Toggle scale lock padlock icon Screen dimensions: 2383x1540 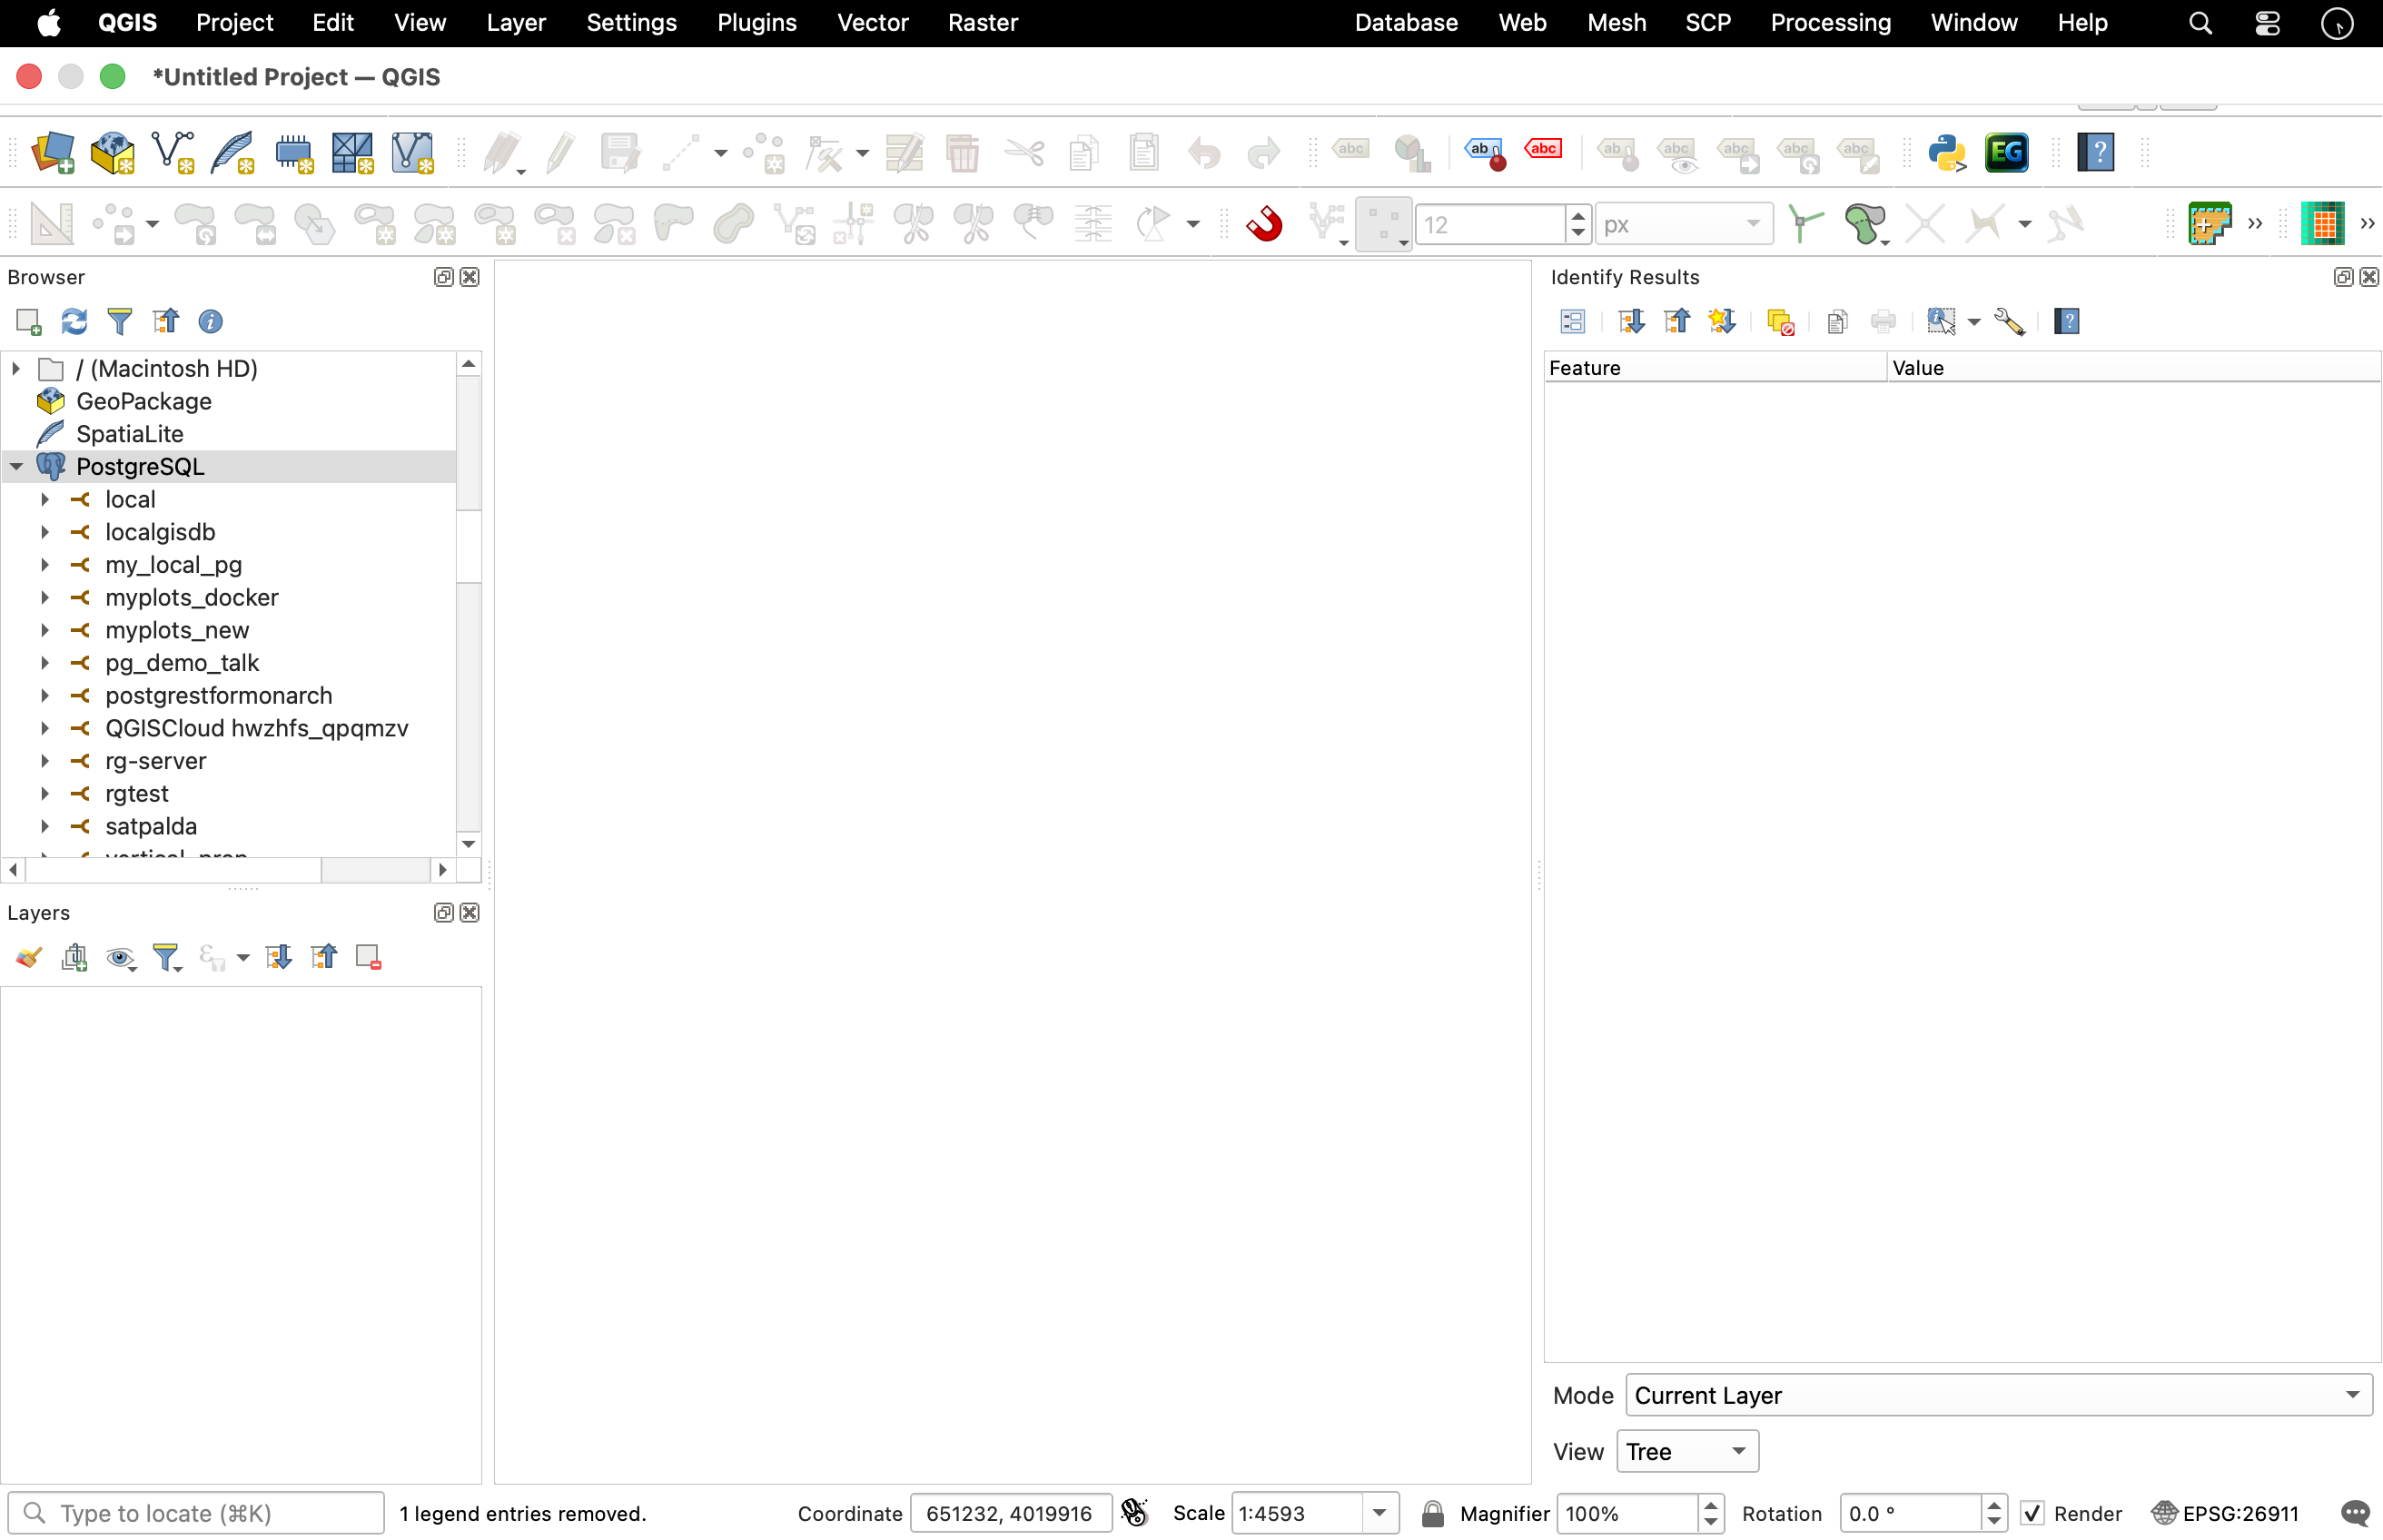(1432, 1513)
